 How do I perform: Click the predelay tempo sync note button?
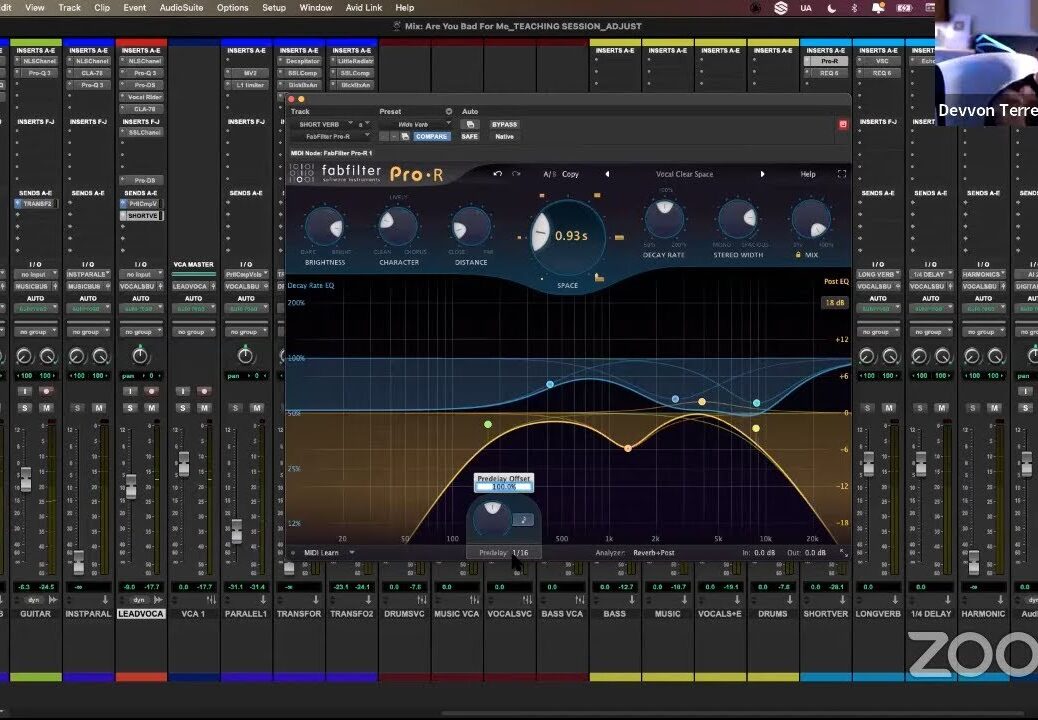(x=523, y=519)
